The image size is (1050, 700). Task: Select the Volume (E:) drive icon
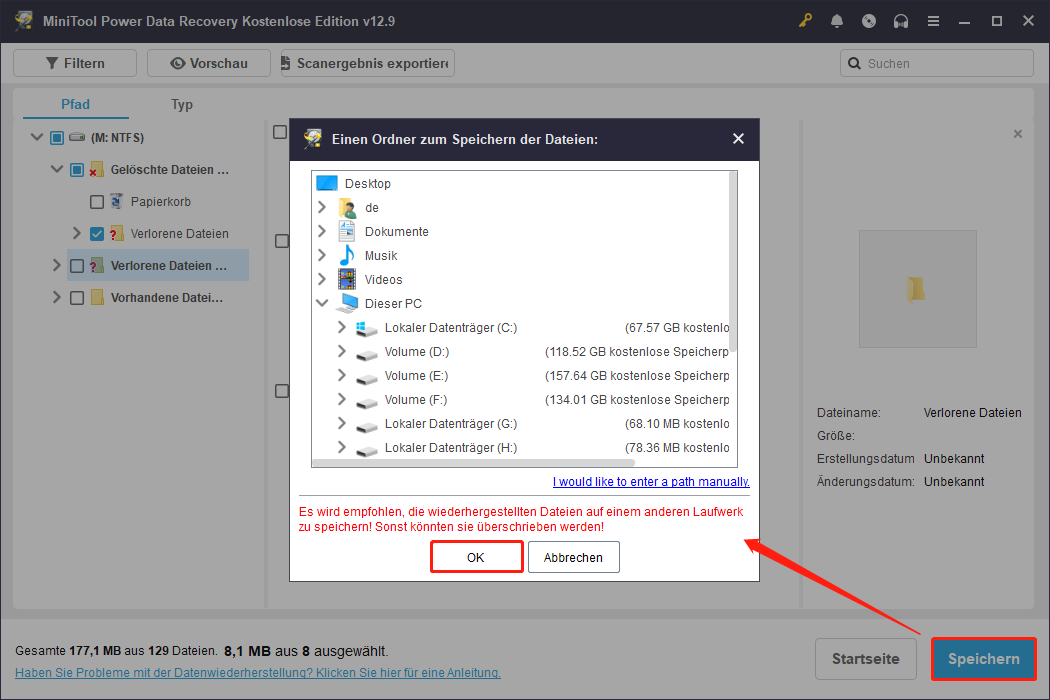tap(366, 378)
